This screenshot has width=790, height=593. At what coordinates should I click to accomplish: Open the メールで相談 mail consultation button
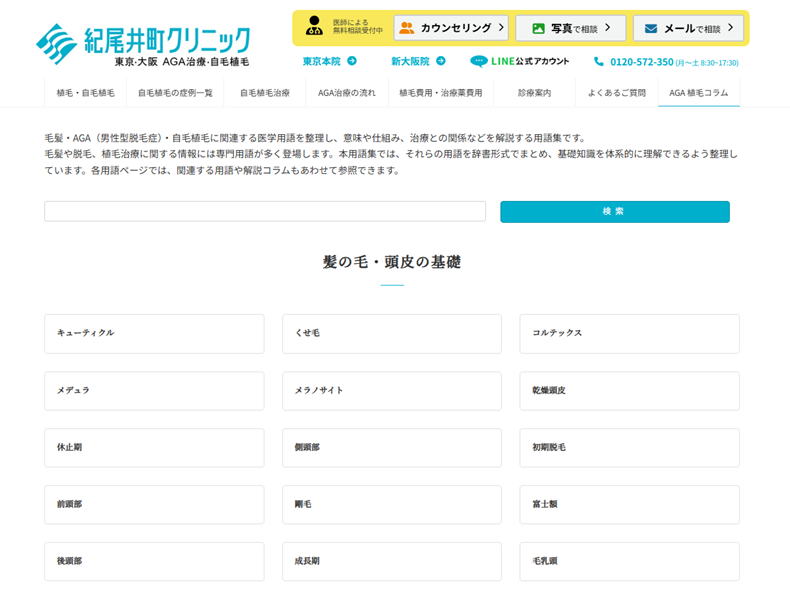pos(687,28)
